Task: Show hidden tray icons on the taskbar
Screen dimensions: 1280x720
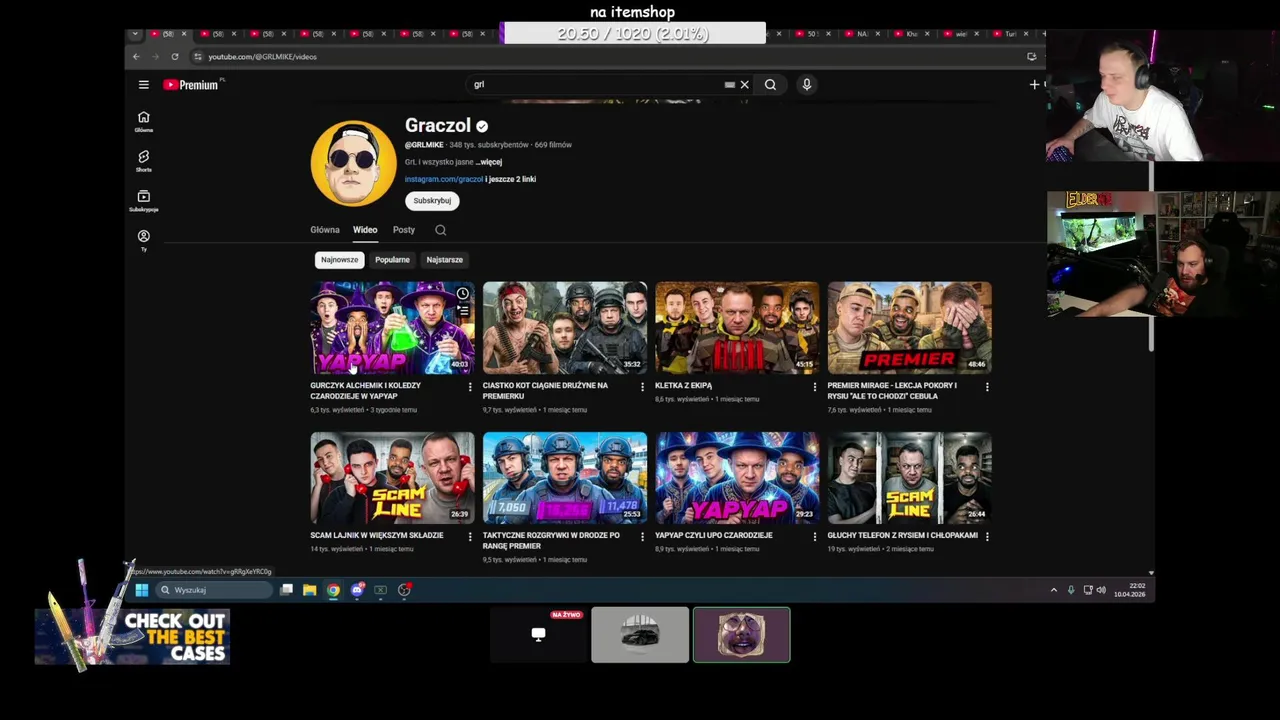Action: [x=1053, y=590]
